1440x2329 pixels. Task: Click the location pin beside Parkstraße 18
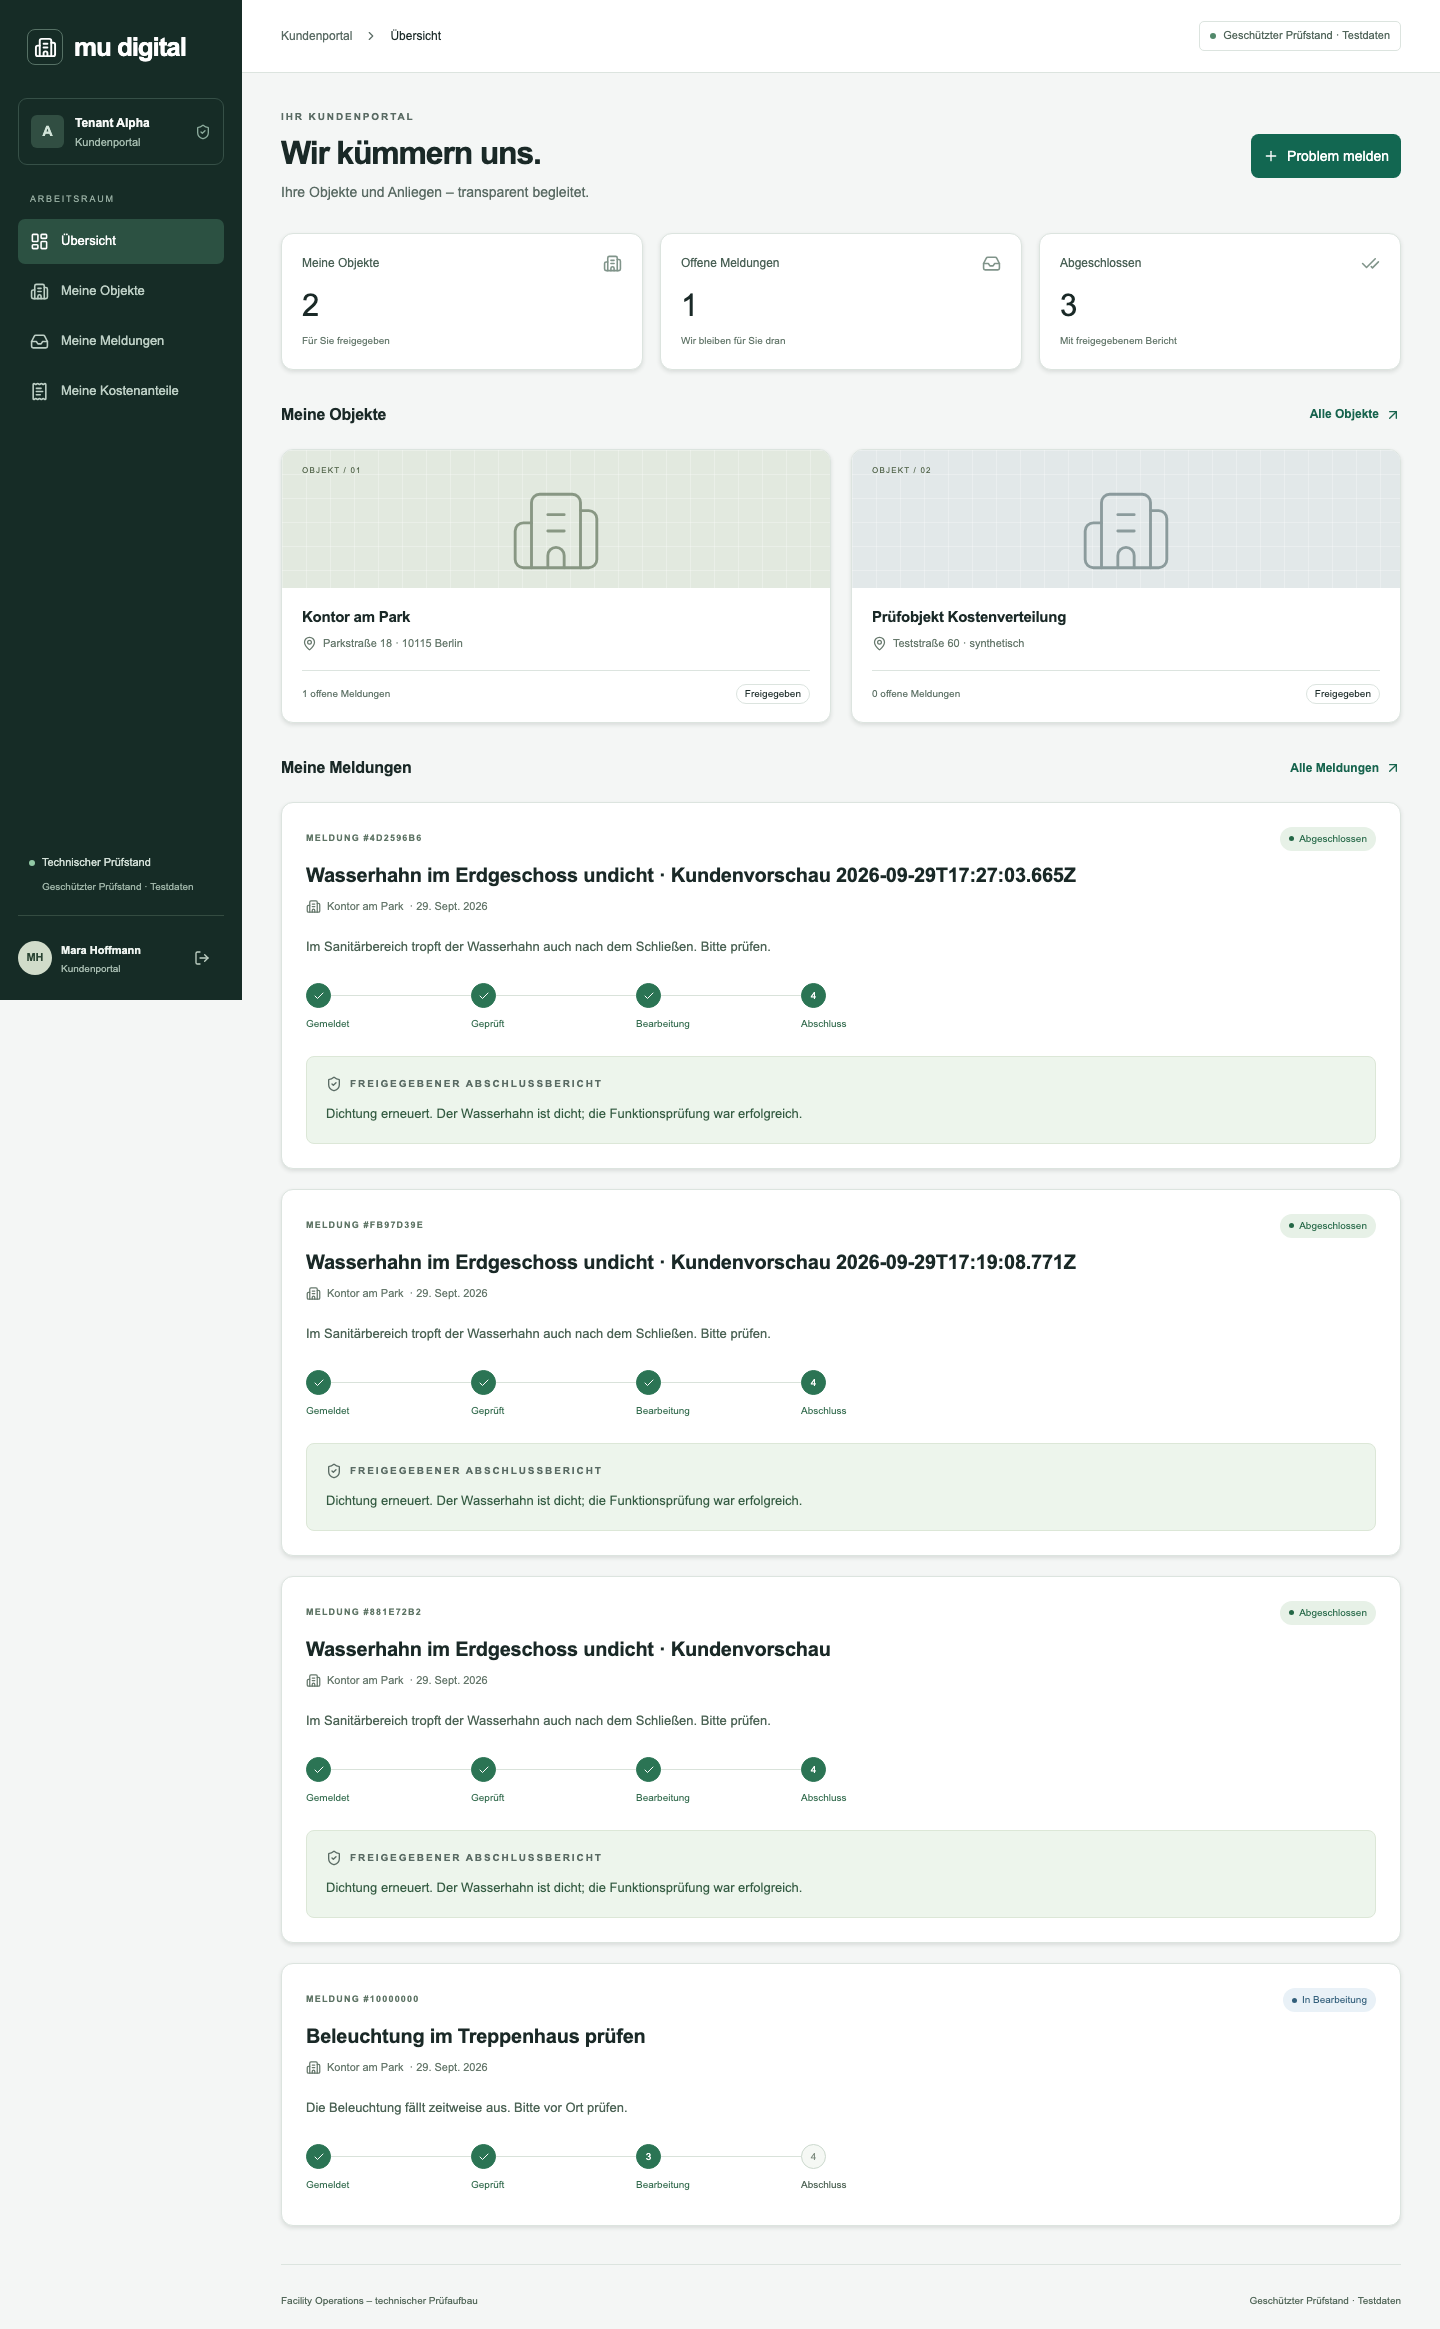click(309, 644)
